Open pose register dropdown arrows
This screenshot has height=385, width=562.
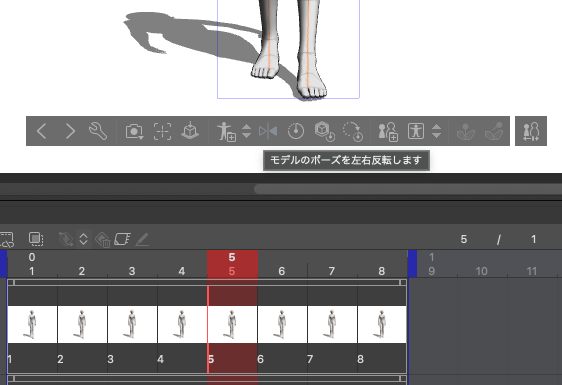[246, 131]
